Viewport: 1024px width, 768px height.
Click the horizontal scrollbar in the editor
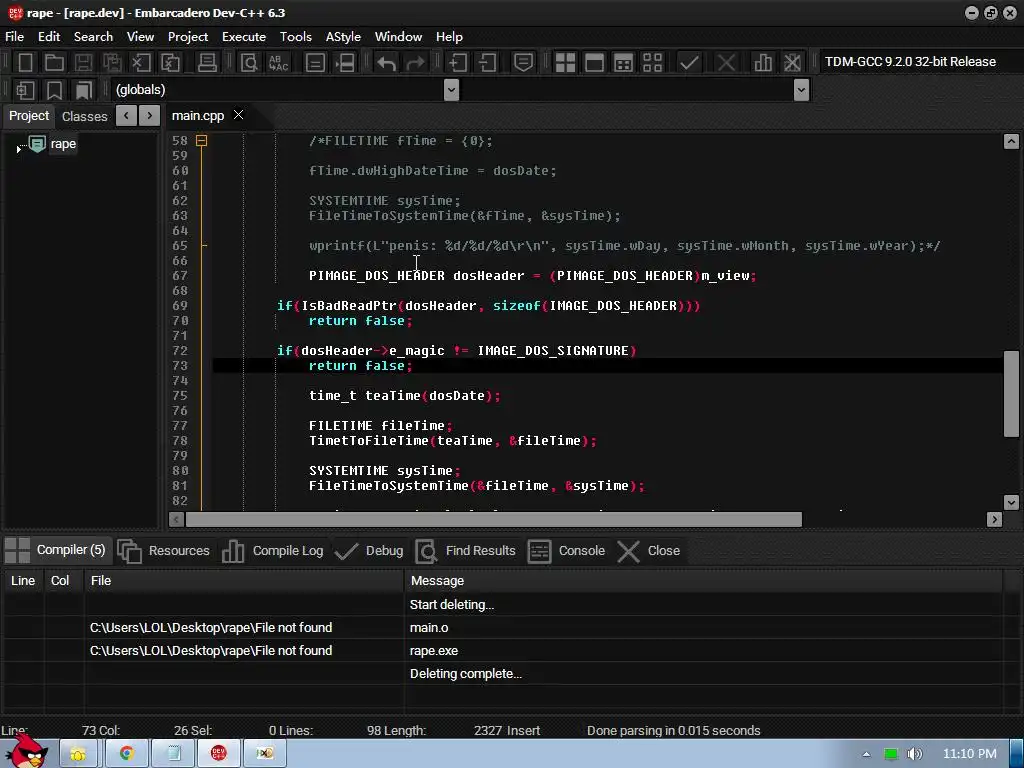point(494,520)
